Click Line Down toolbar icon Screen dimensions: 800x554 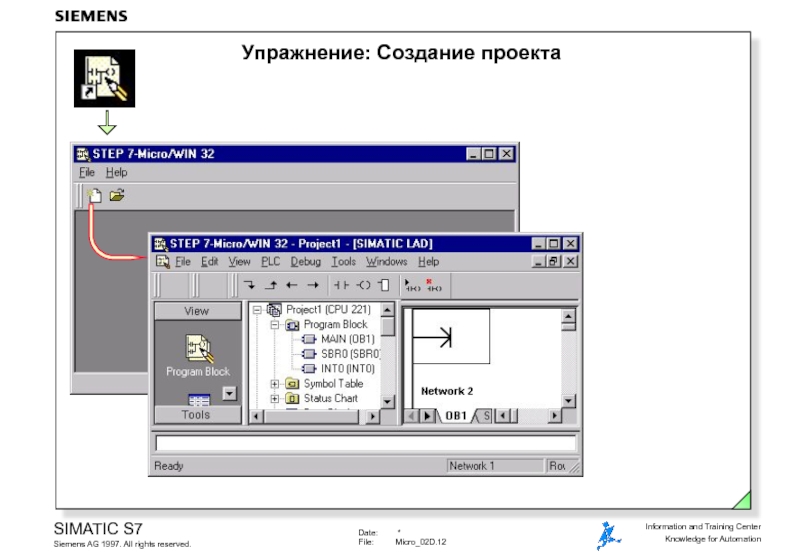coord(249,285)
